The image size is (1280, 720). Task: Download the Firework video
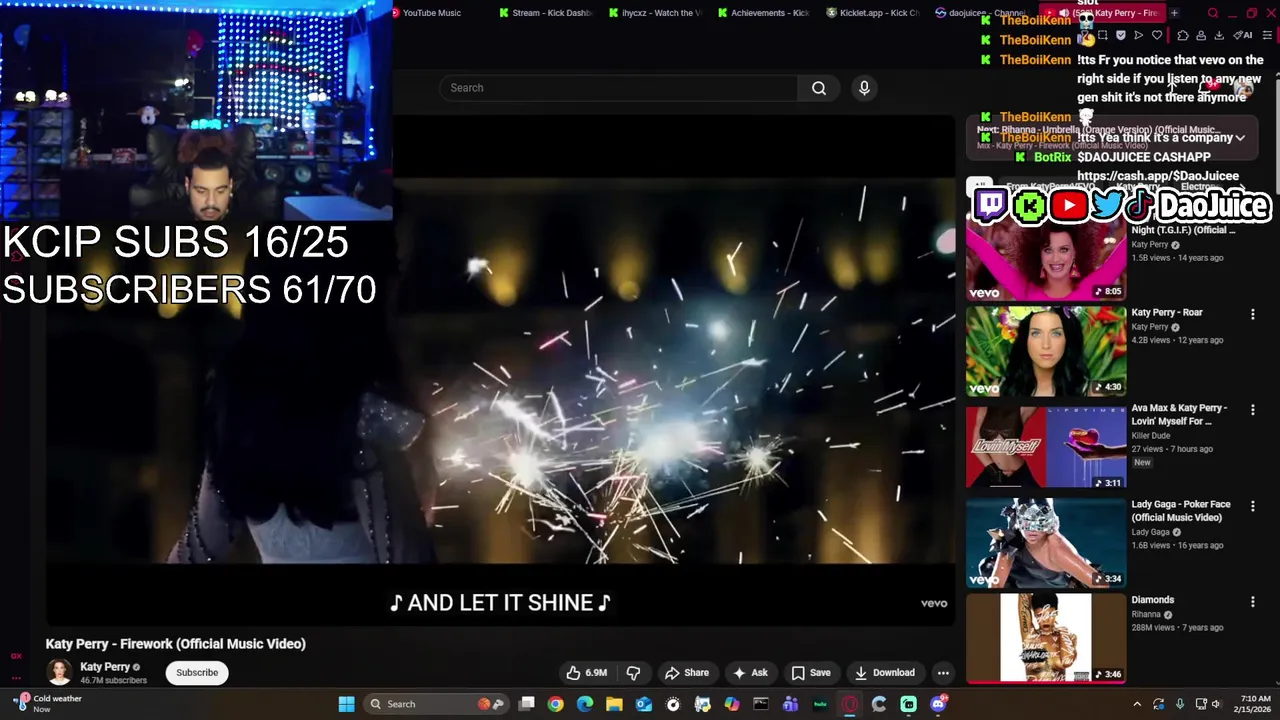coord(885,673)
